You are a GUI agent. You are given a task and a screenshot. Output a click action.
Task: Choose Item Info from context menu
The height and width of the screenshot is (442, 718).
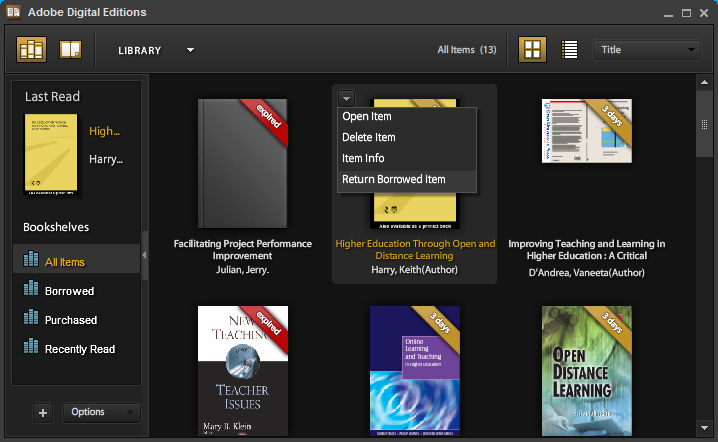(x=407, y=158)
